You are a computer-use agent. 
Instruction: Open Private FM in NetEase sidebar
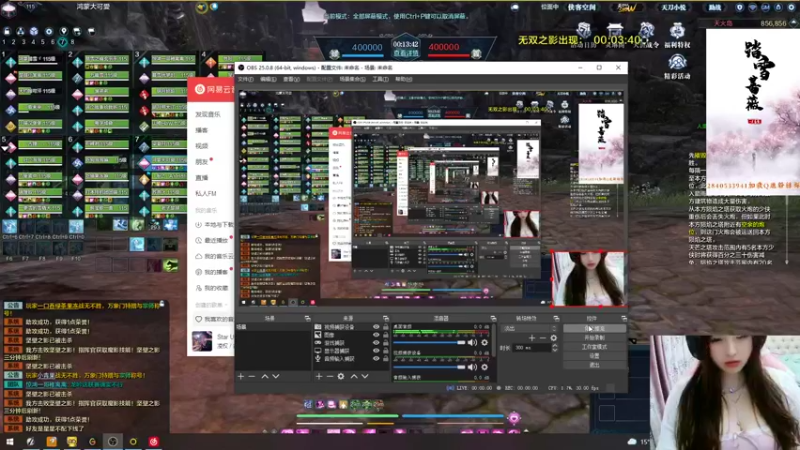point(206,193)
